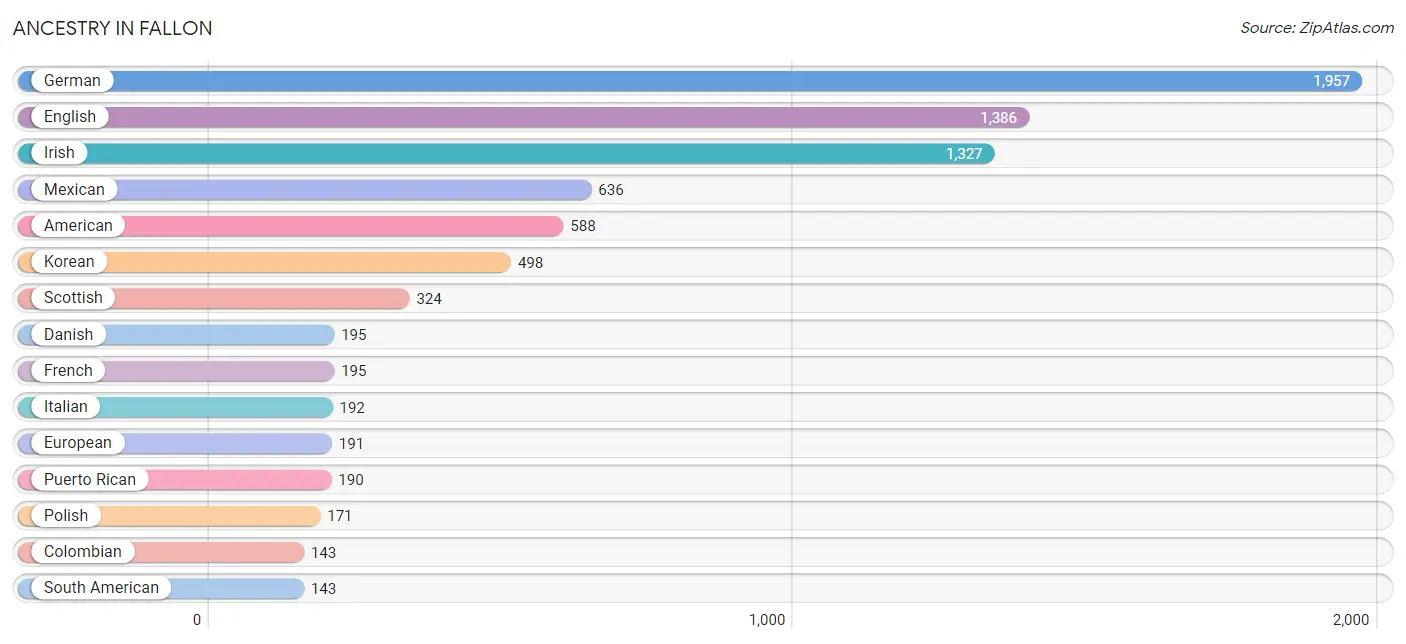Image resolution: width=1406 pixels, height=644 pixels.
Task: Click the 0 axis tick label
Action: (197, 619)
